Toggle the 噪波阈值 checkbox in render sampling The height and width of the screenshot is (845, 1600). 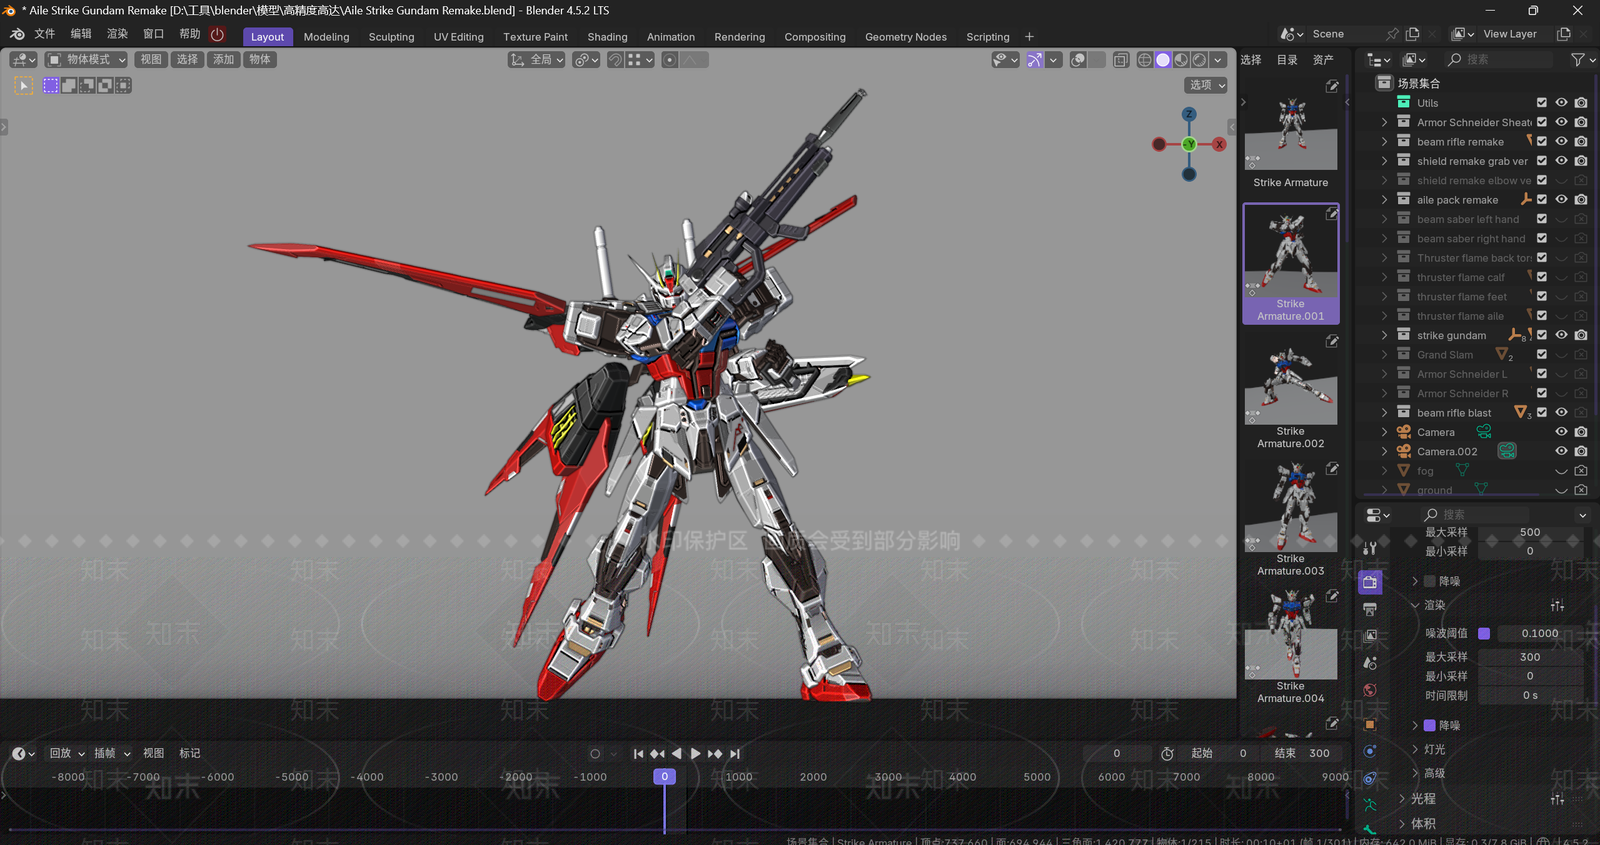point(1484,633)
